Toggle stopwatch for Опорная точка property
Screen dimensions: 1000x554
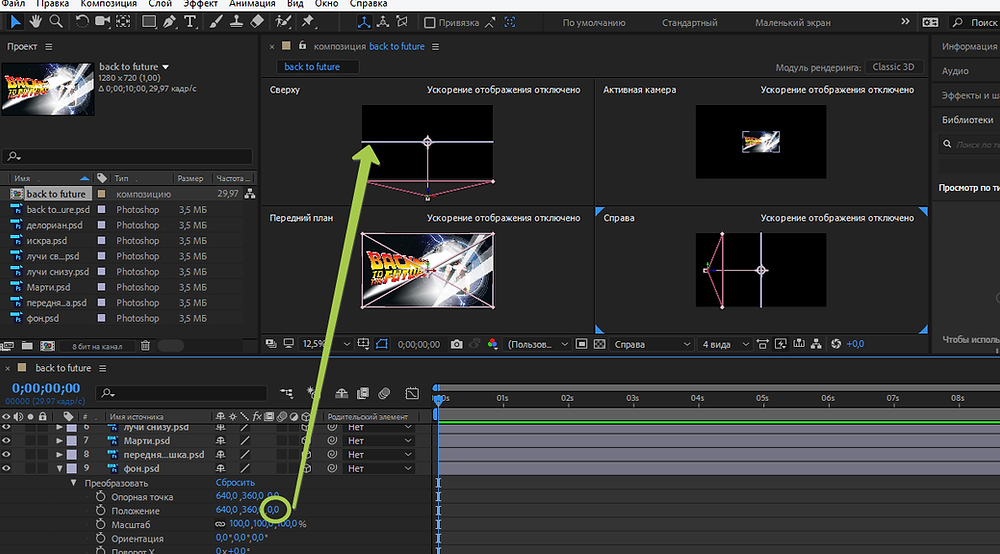[x=100, y=497]
